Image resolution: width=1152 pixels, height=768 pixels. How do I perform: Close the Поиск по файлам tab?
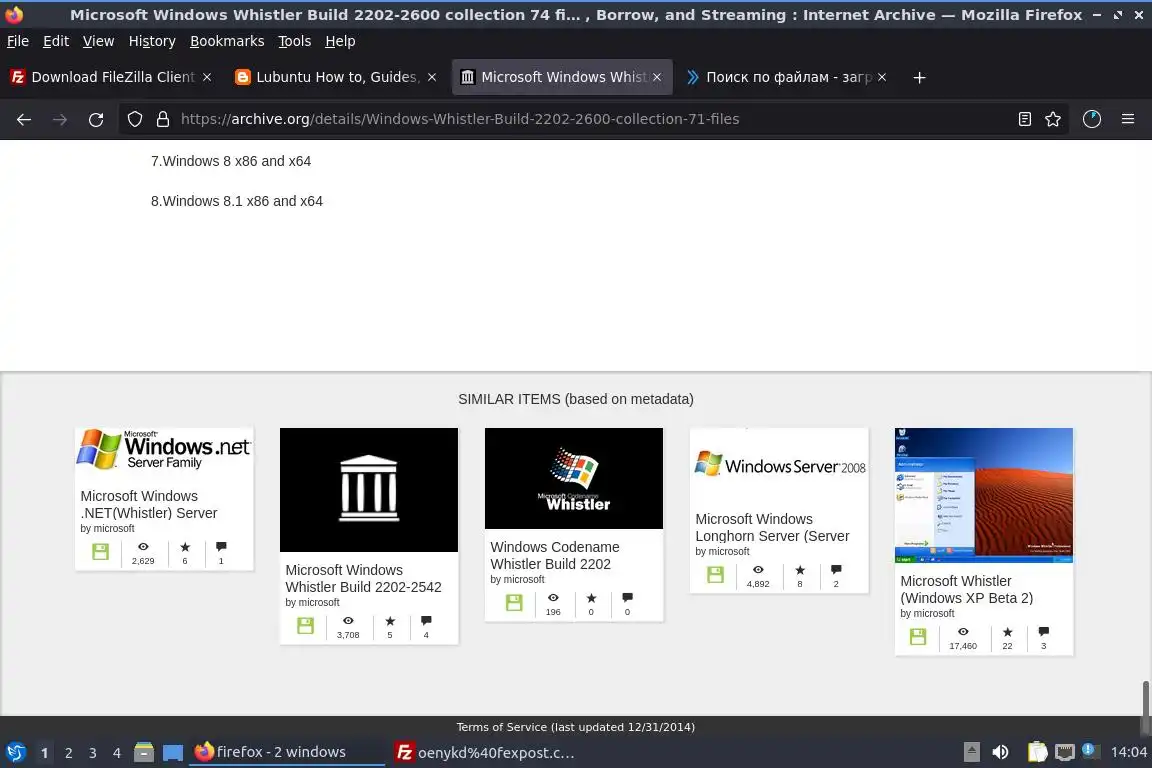tap(882, 77)
